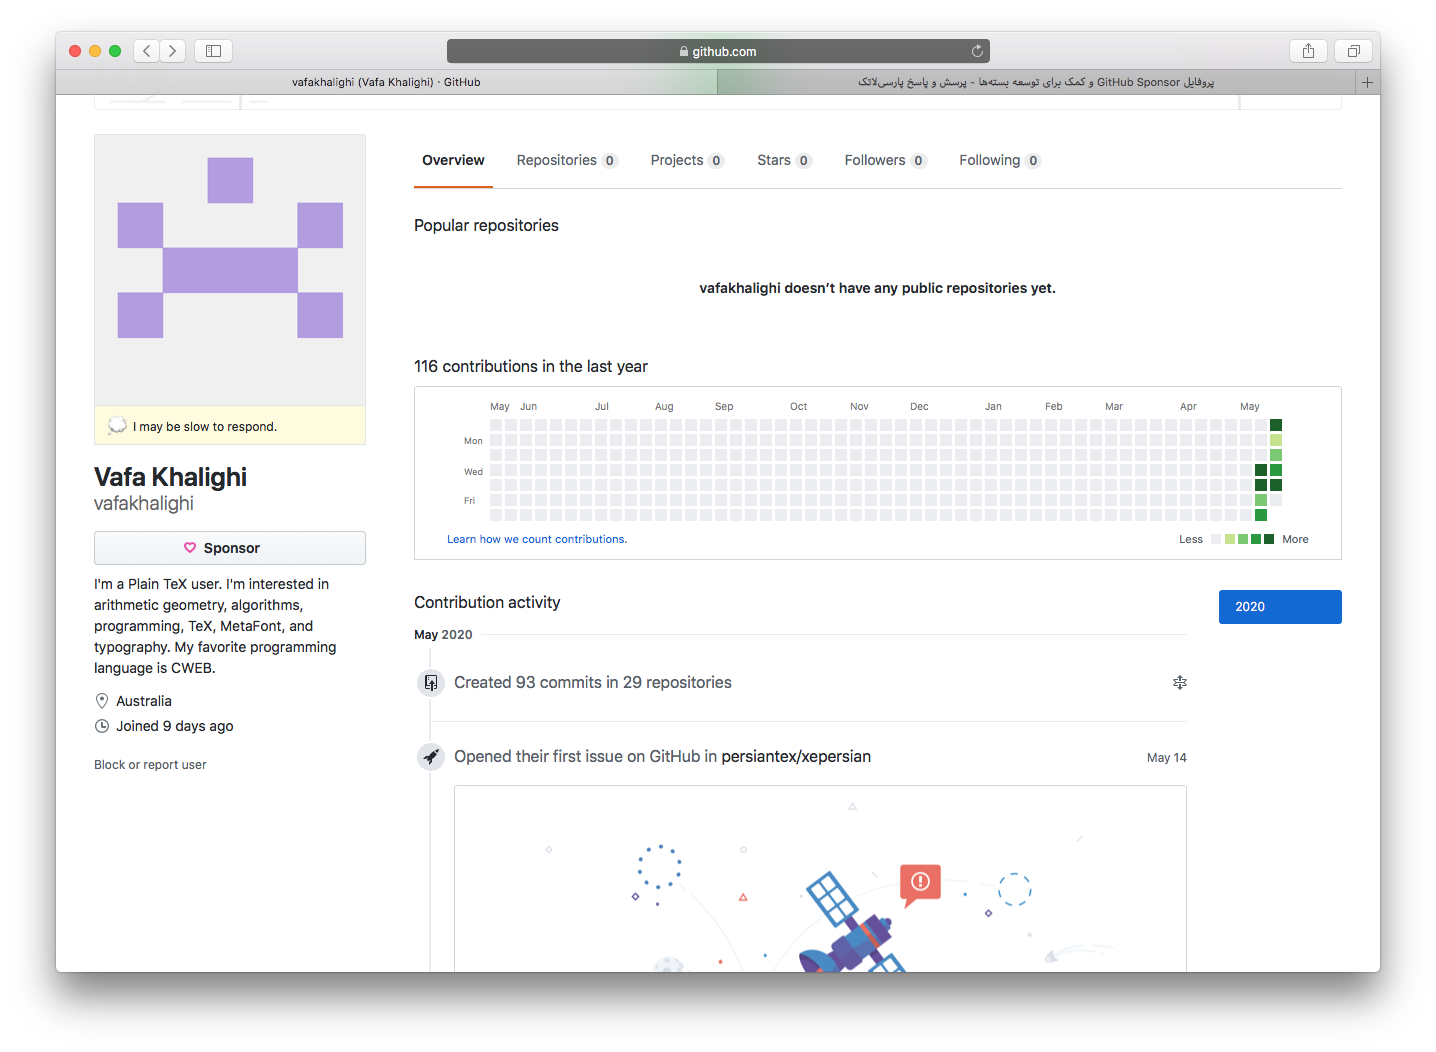
Task: Go forward with Safari's forward arrow
Action: (x=173, y=51)
